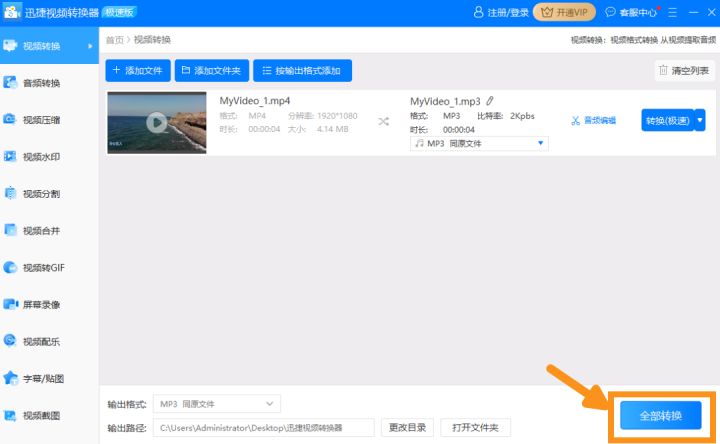The width and height of the screenshot is (720, 444).
Task: Click the 字幕/贴图 star icon
Action: (10, 378)
